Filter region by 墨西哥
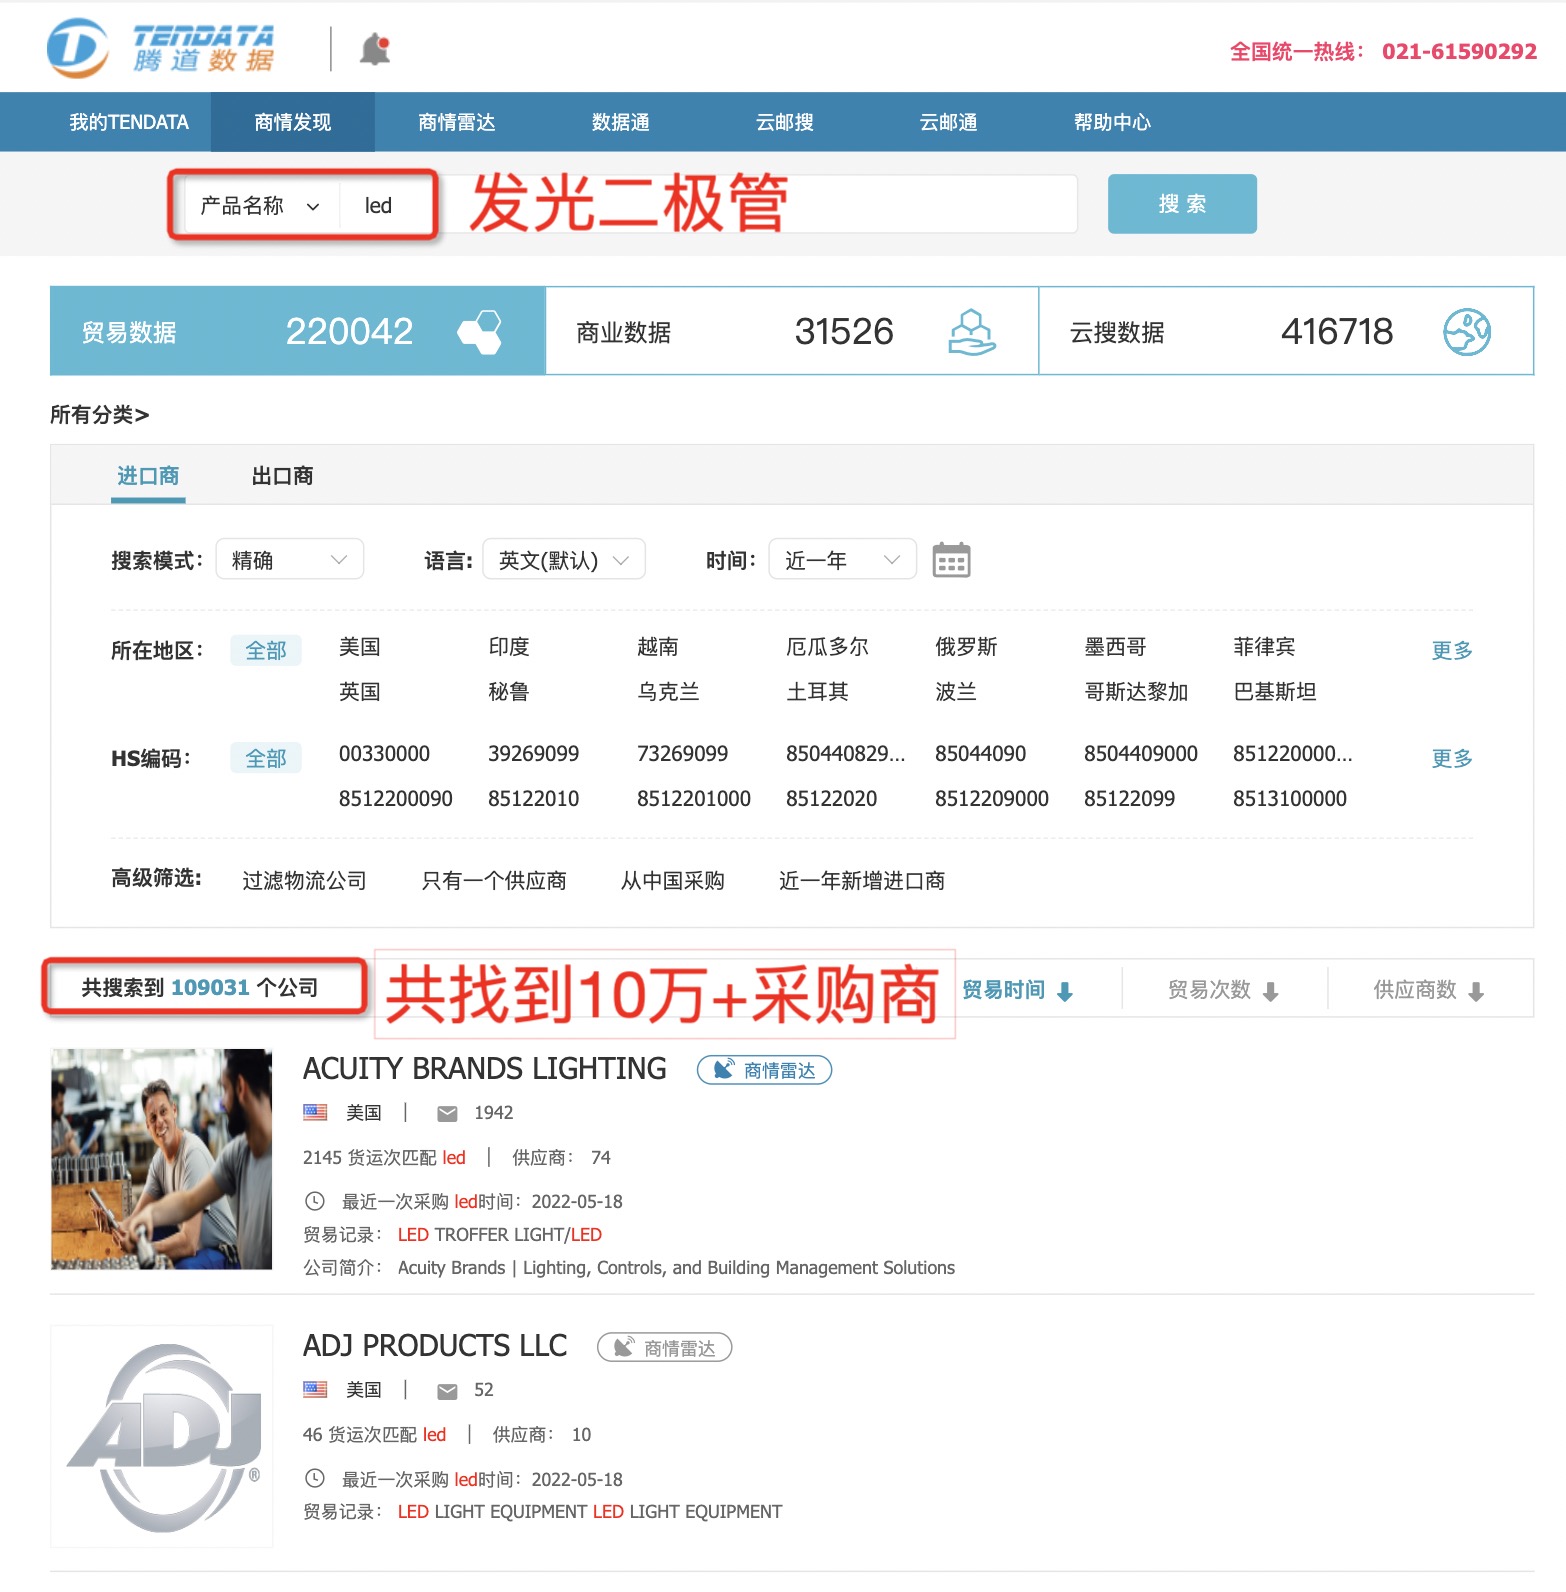Screen dimensions: 1566x1592 1115,647
